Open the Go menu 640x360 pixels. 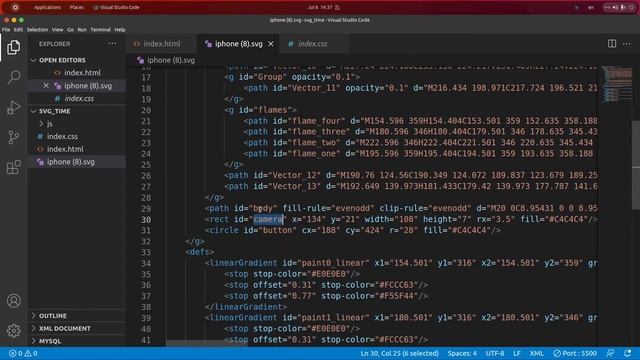70,29
